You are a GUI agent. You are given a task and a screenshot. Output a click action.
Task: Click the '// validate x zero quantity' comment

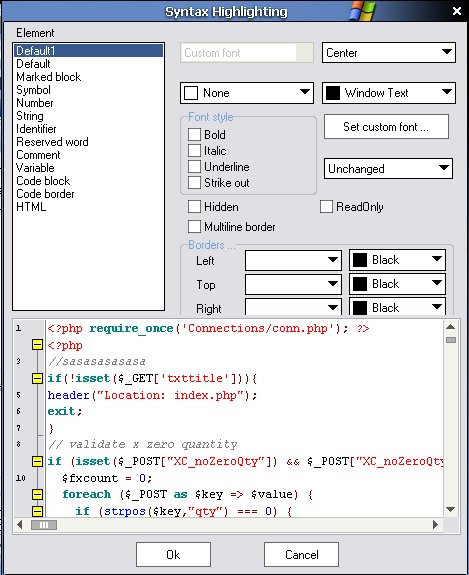[143, 444]
